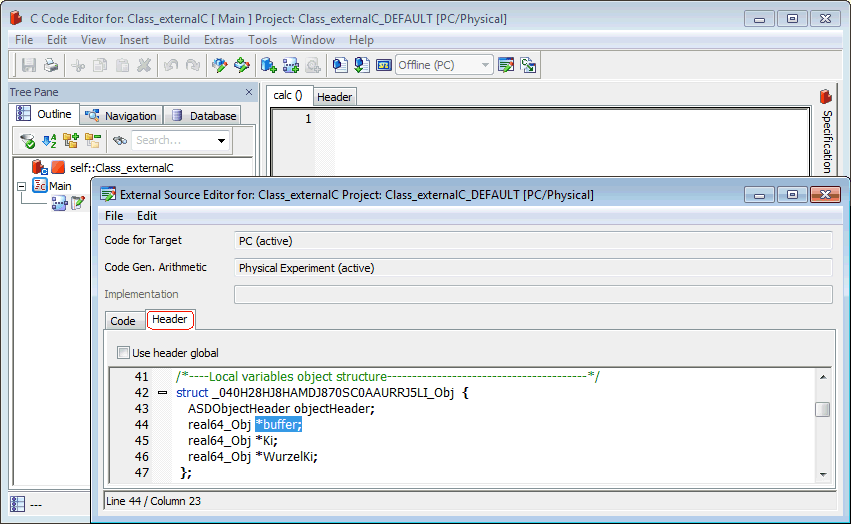Click the Delete X toolbar icon

pos(144,65)
